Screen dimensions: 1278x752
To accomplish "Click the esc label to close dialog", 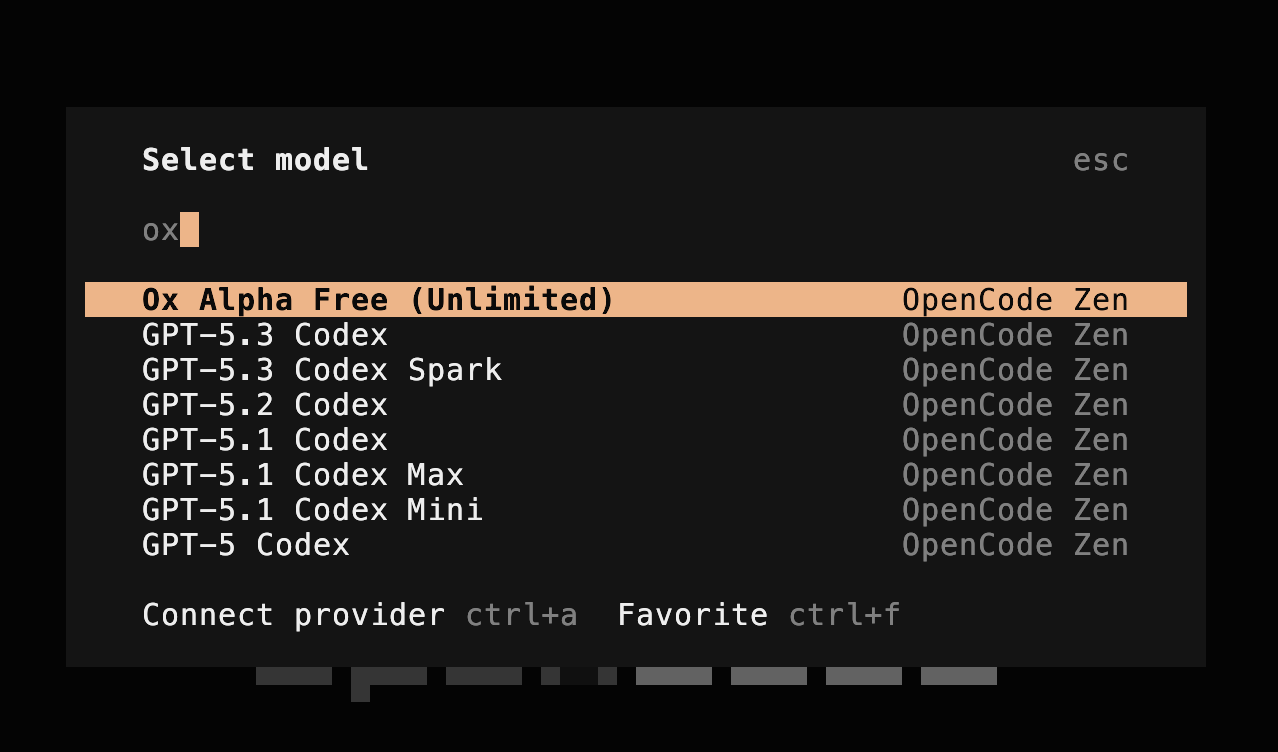I will 1101,160.
